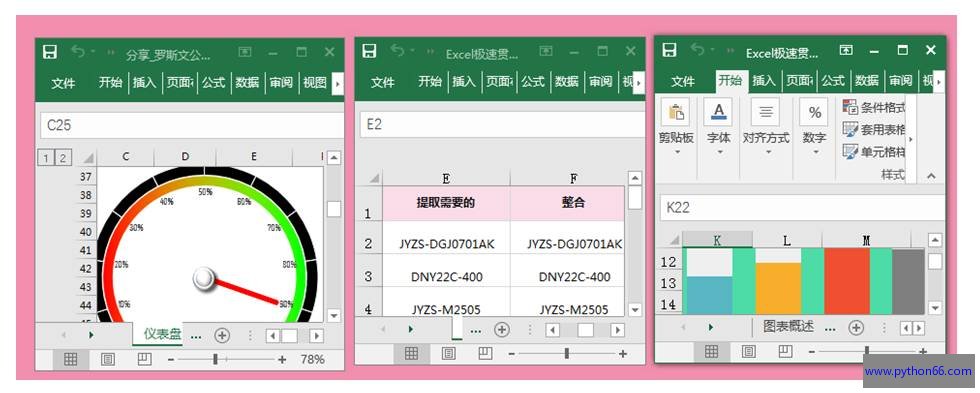Screen dimensions: 980x393
Task: Select the 图表概述 sheet tab
Action: point(788,327)
